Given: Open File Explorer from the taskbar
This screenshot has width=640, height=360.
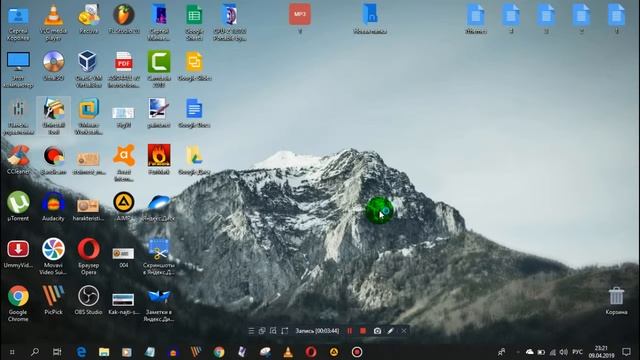Looking at the screenshot, I should pos(104,352).
